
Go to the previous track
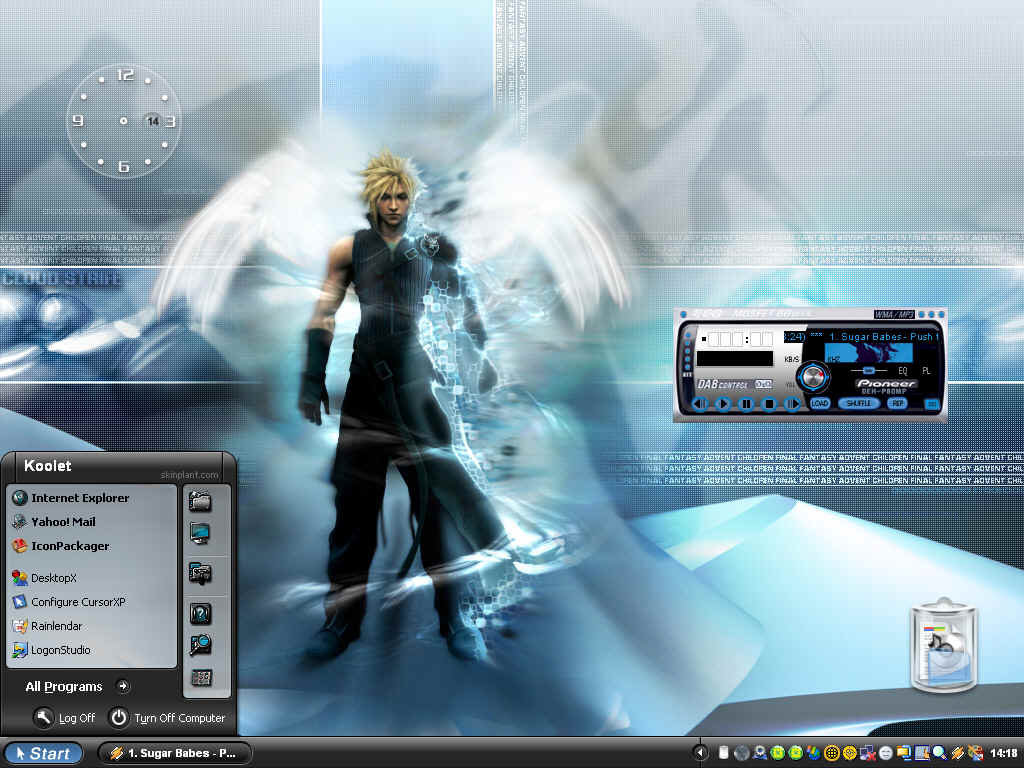tap(699, 404)
